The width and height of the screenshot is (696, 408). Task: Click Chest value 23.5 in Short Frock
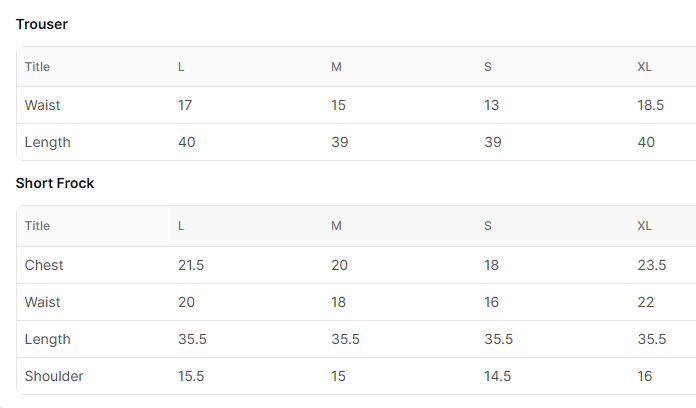tap(652, 265)
